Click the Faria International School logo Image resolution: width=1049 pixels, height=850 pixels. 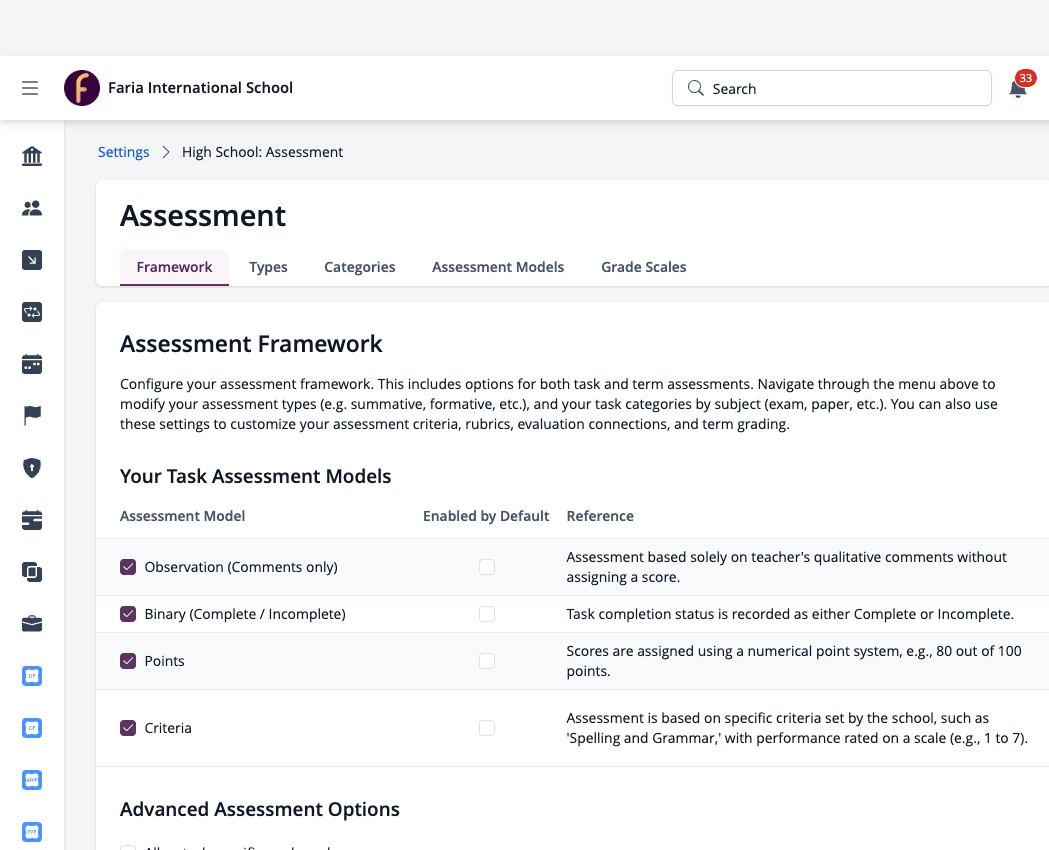click(82, 88)
